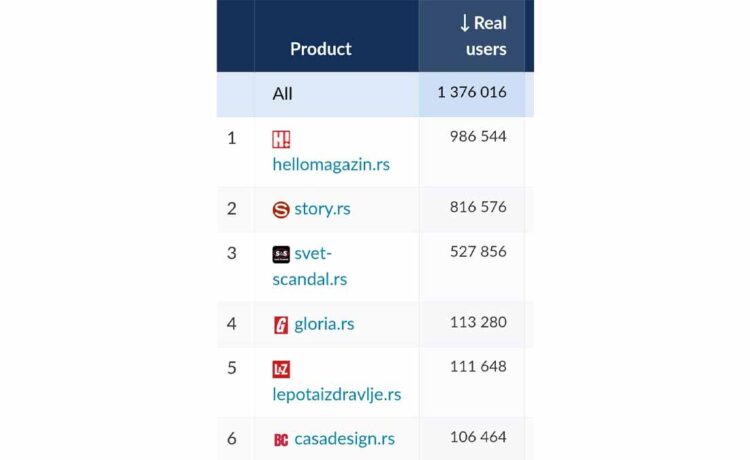Image resolution: width=750 pixels, height=460 pixels.
Task: Open the casadesign.rs link
Action: (x=345, y=439)
